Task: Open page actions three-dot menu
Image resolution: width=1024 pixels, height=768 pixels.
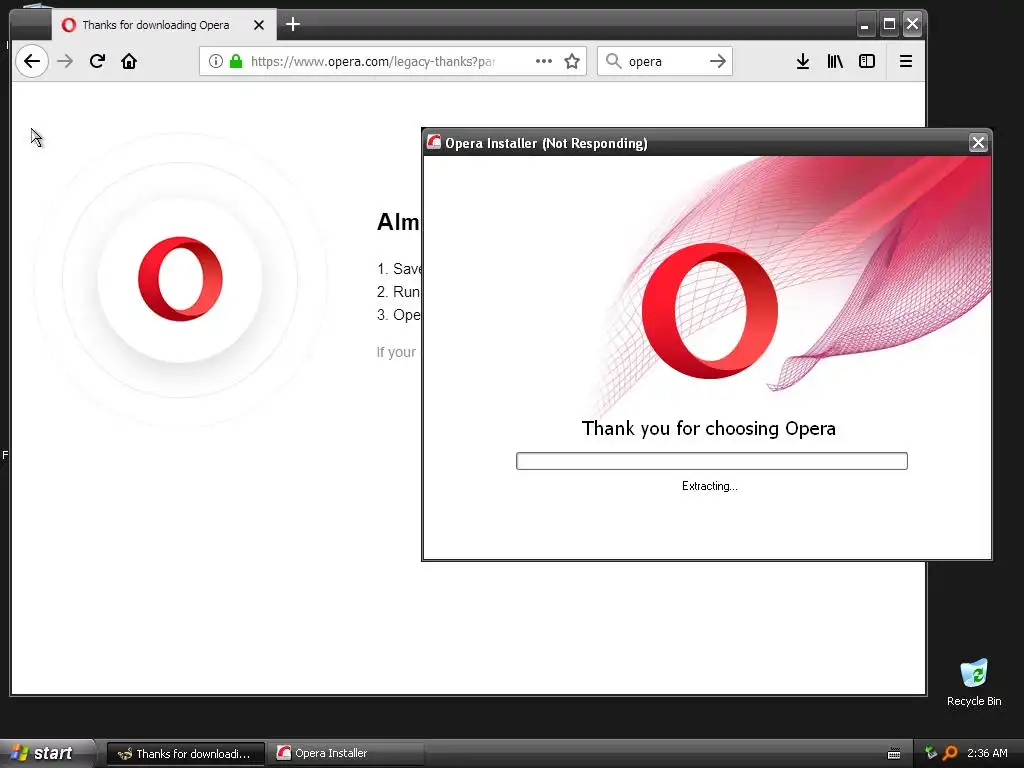Action: point(543,61)
